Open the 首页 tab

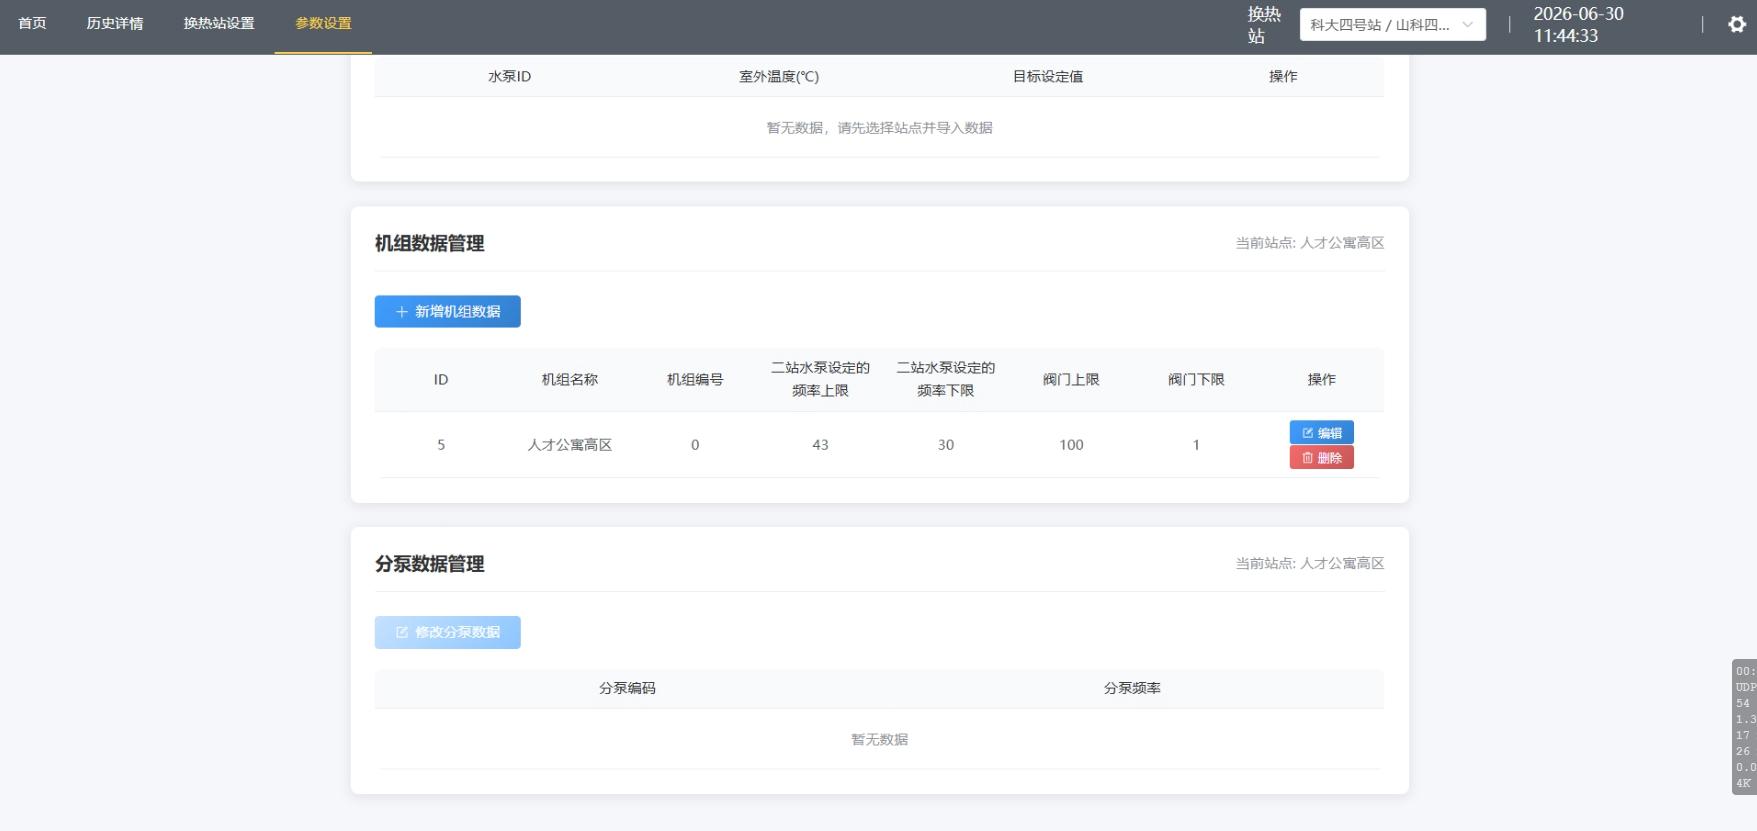pos(33,23)
